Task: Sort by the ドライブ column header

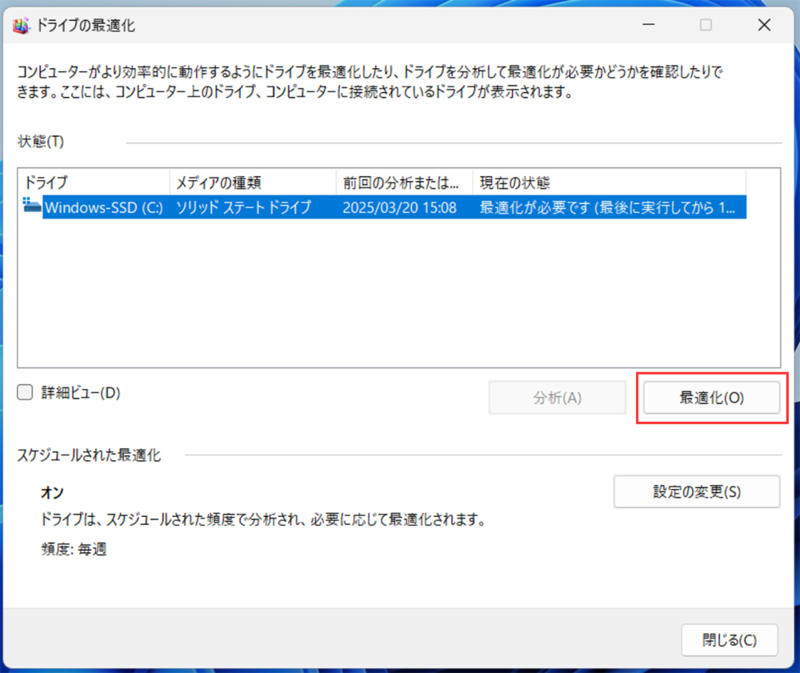Action: [94, 182]
